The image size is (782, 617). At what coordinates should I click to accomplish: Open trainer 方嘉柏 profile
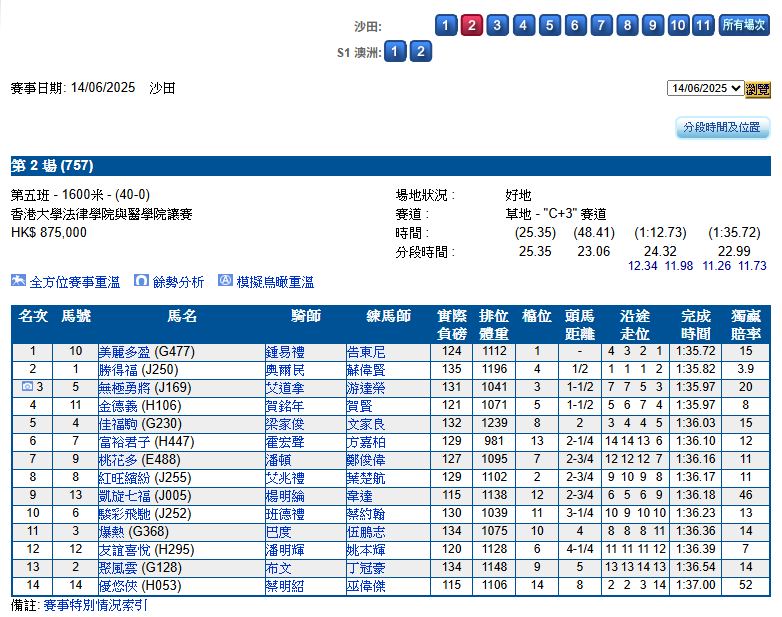coord(366,442)
